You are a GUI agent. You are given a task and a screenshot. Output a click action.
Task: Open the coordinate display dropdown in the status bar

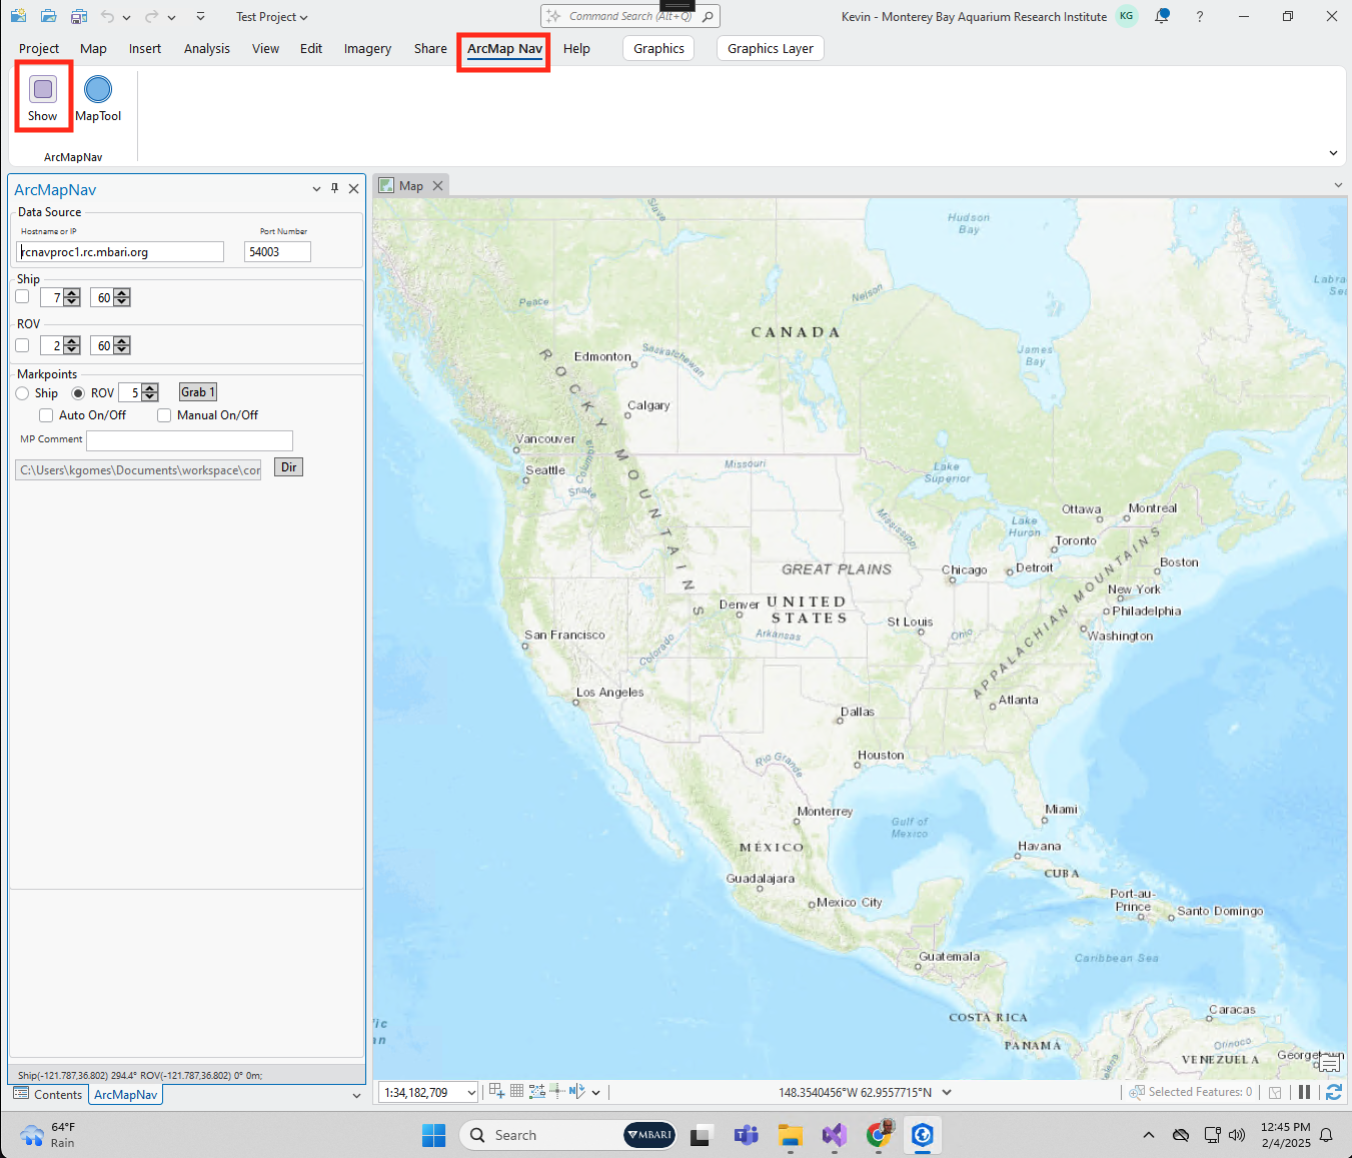tap(946, 1092)
